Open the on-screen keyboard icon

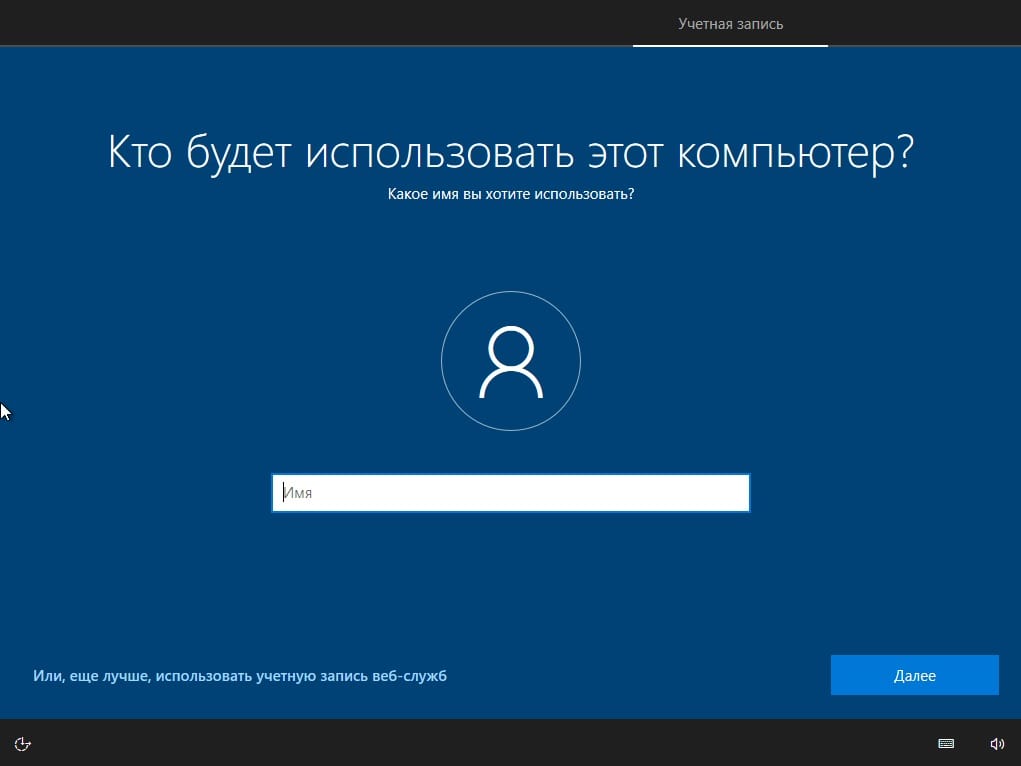(x=946, y=743)
